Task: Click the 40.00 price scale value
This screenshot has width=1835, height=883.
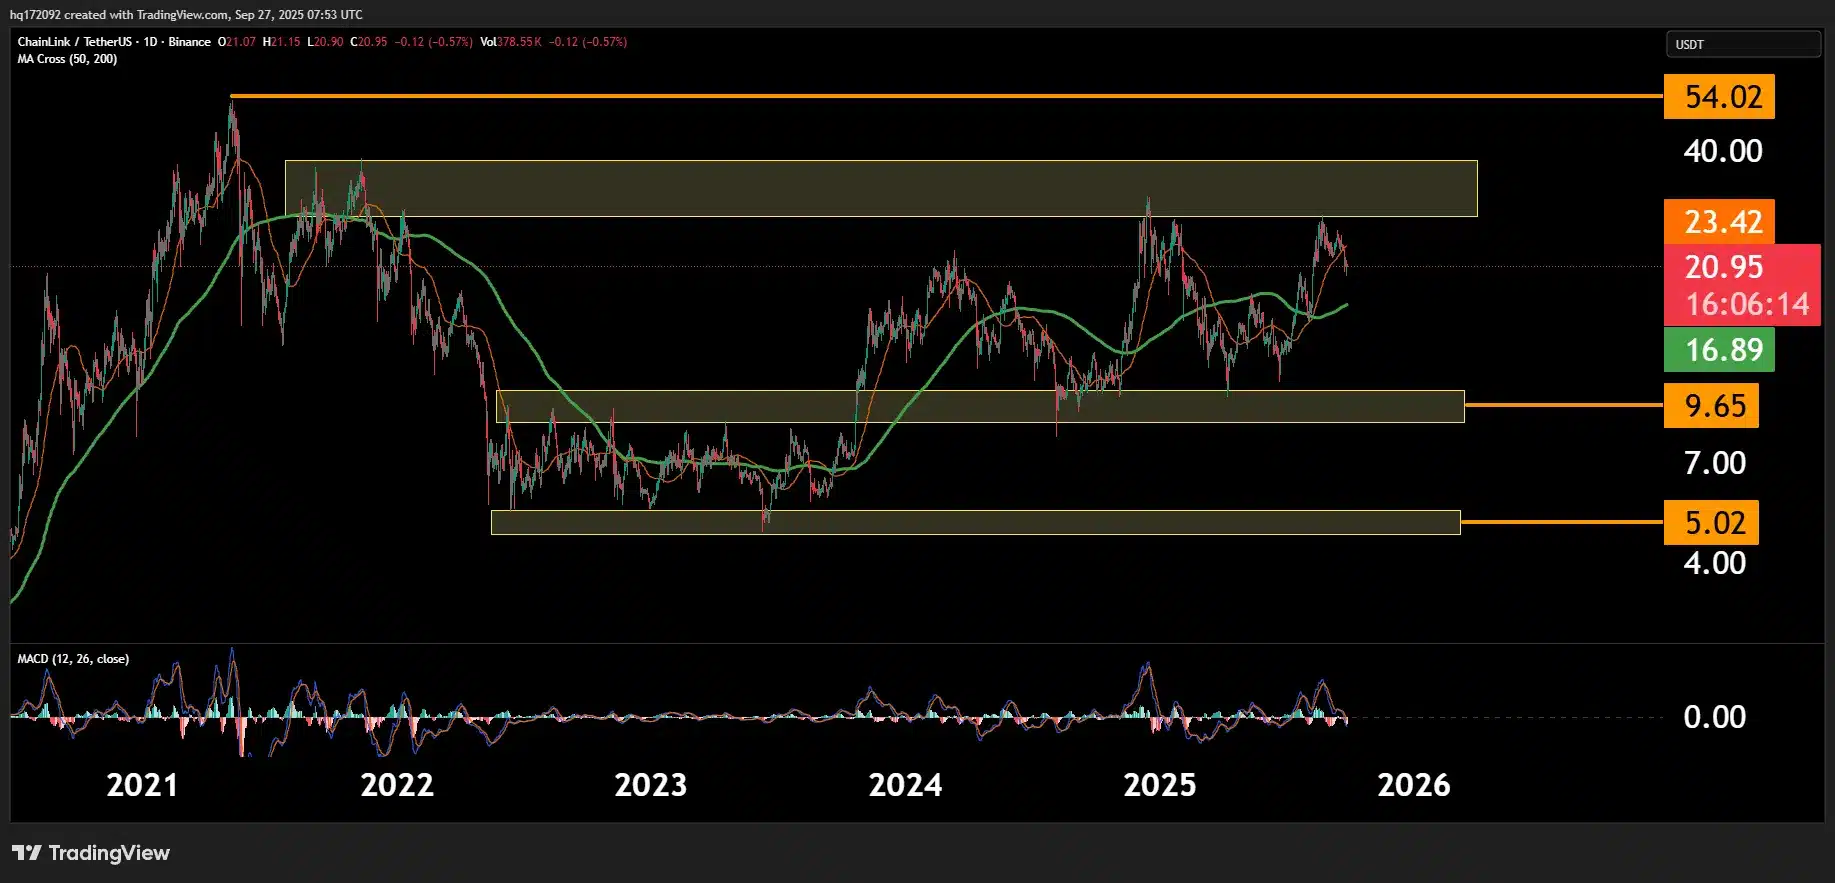Action: tap(1722, 151)
